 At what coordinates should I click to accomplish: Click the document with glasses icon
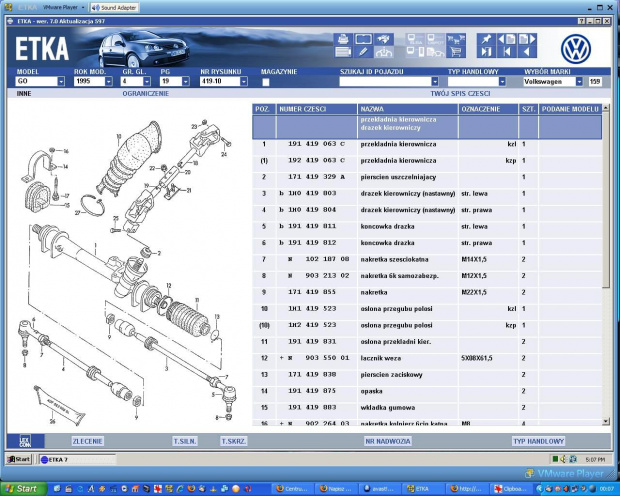(435, 52)
